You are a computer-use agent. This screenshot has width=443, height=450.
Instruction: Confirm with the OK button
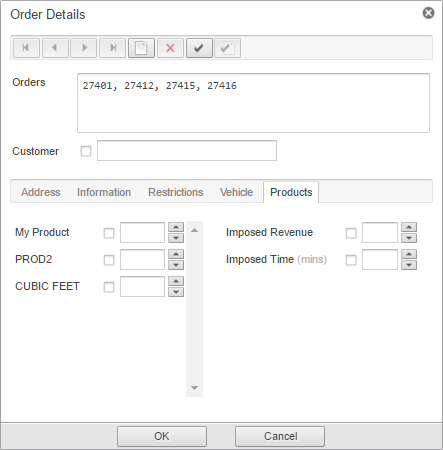(x=162, y=436)
